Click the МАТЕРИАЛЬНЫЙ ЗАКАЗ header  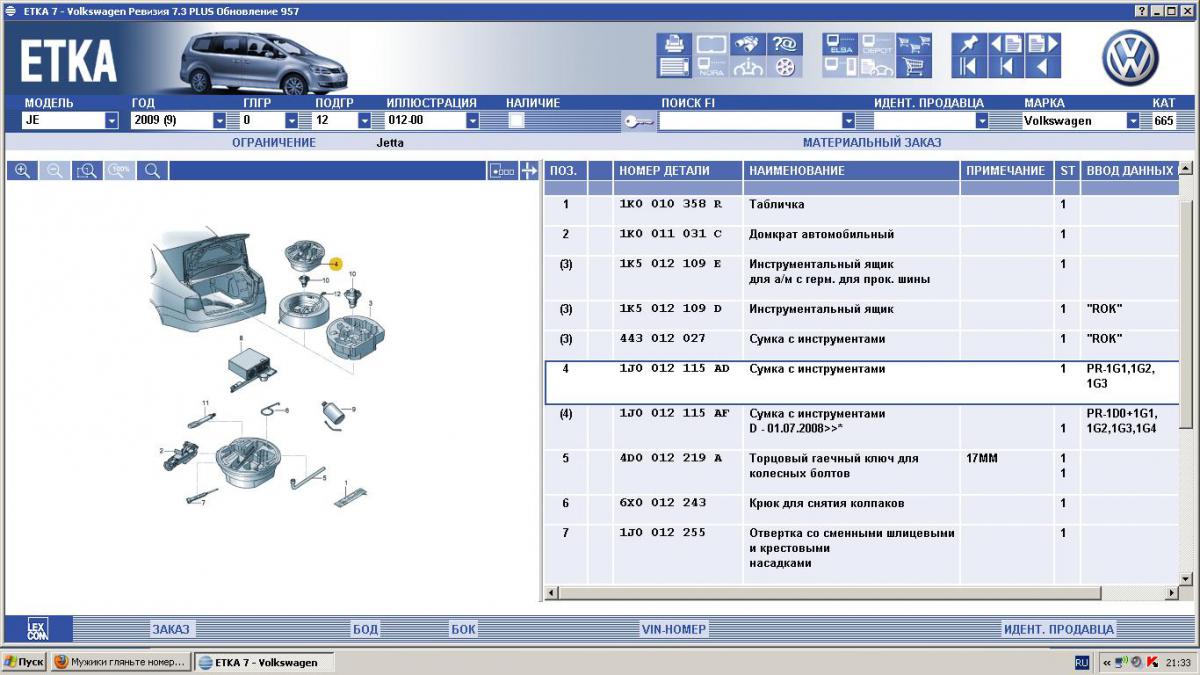click(872, 143)
